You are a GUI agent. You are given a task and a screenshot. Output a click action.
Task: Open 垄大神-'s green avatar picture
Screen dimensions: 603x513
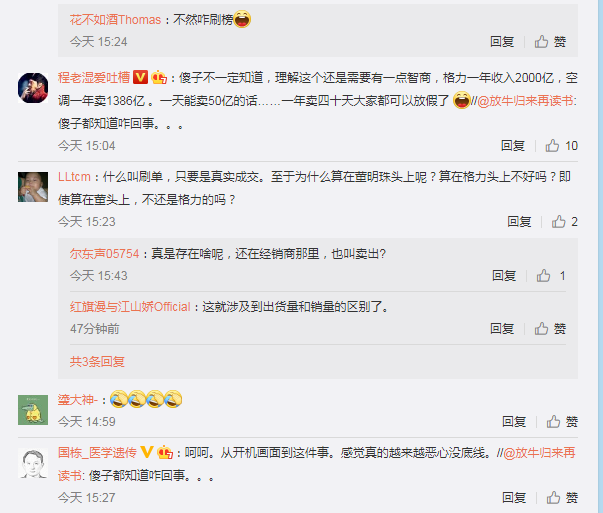[x=33, y=410]
